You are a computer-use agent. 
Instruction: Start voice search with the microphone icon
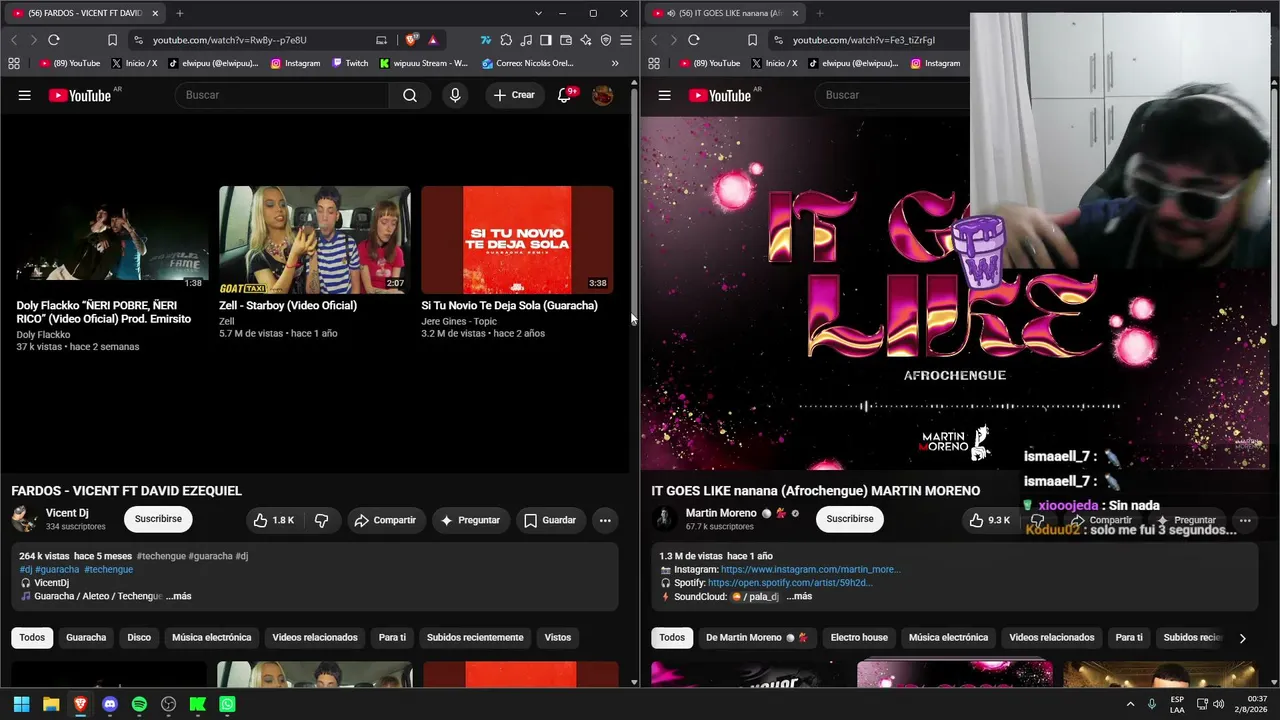455,95
